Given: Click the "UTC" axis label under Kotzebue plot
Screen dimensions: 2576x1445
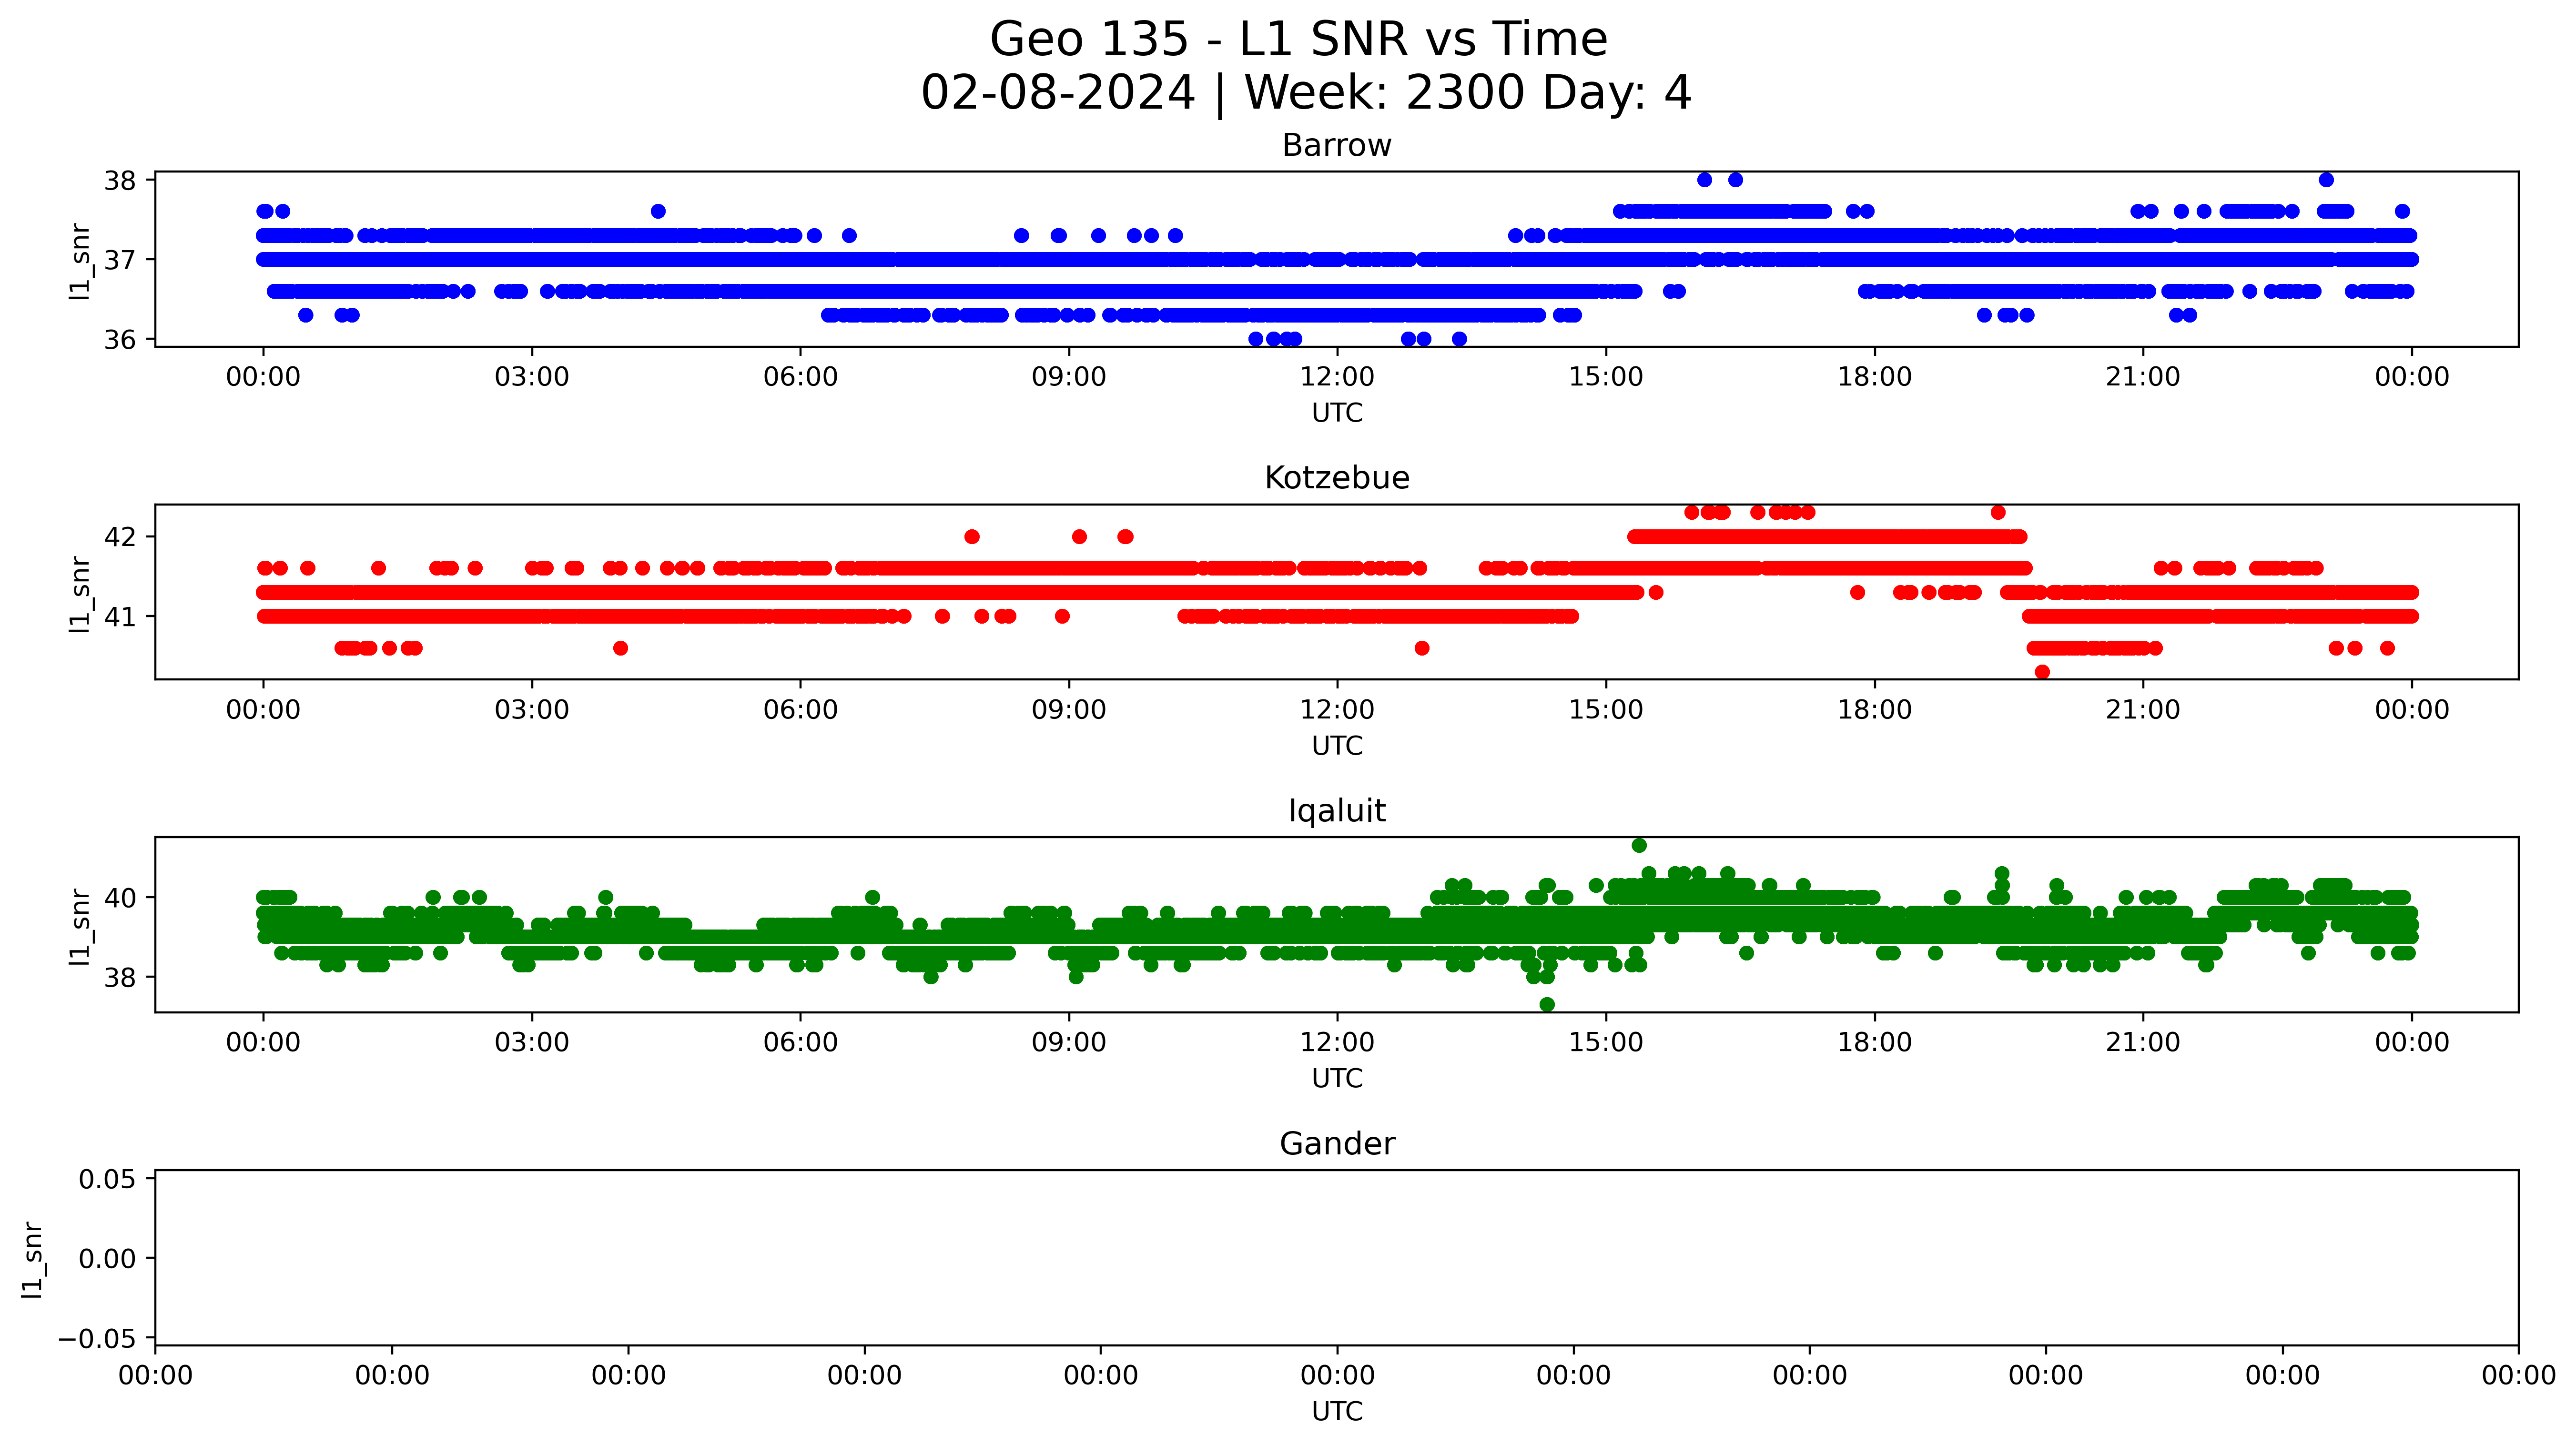Looking at the screenshot, I should (x=1337, y=746).
